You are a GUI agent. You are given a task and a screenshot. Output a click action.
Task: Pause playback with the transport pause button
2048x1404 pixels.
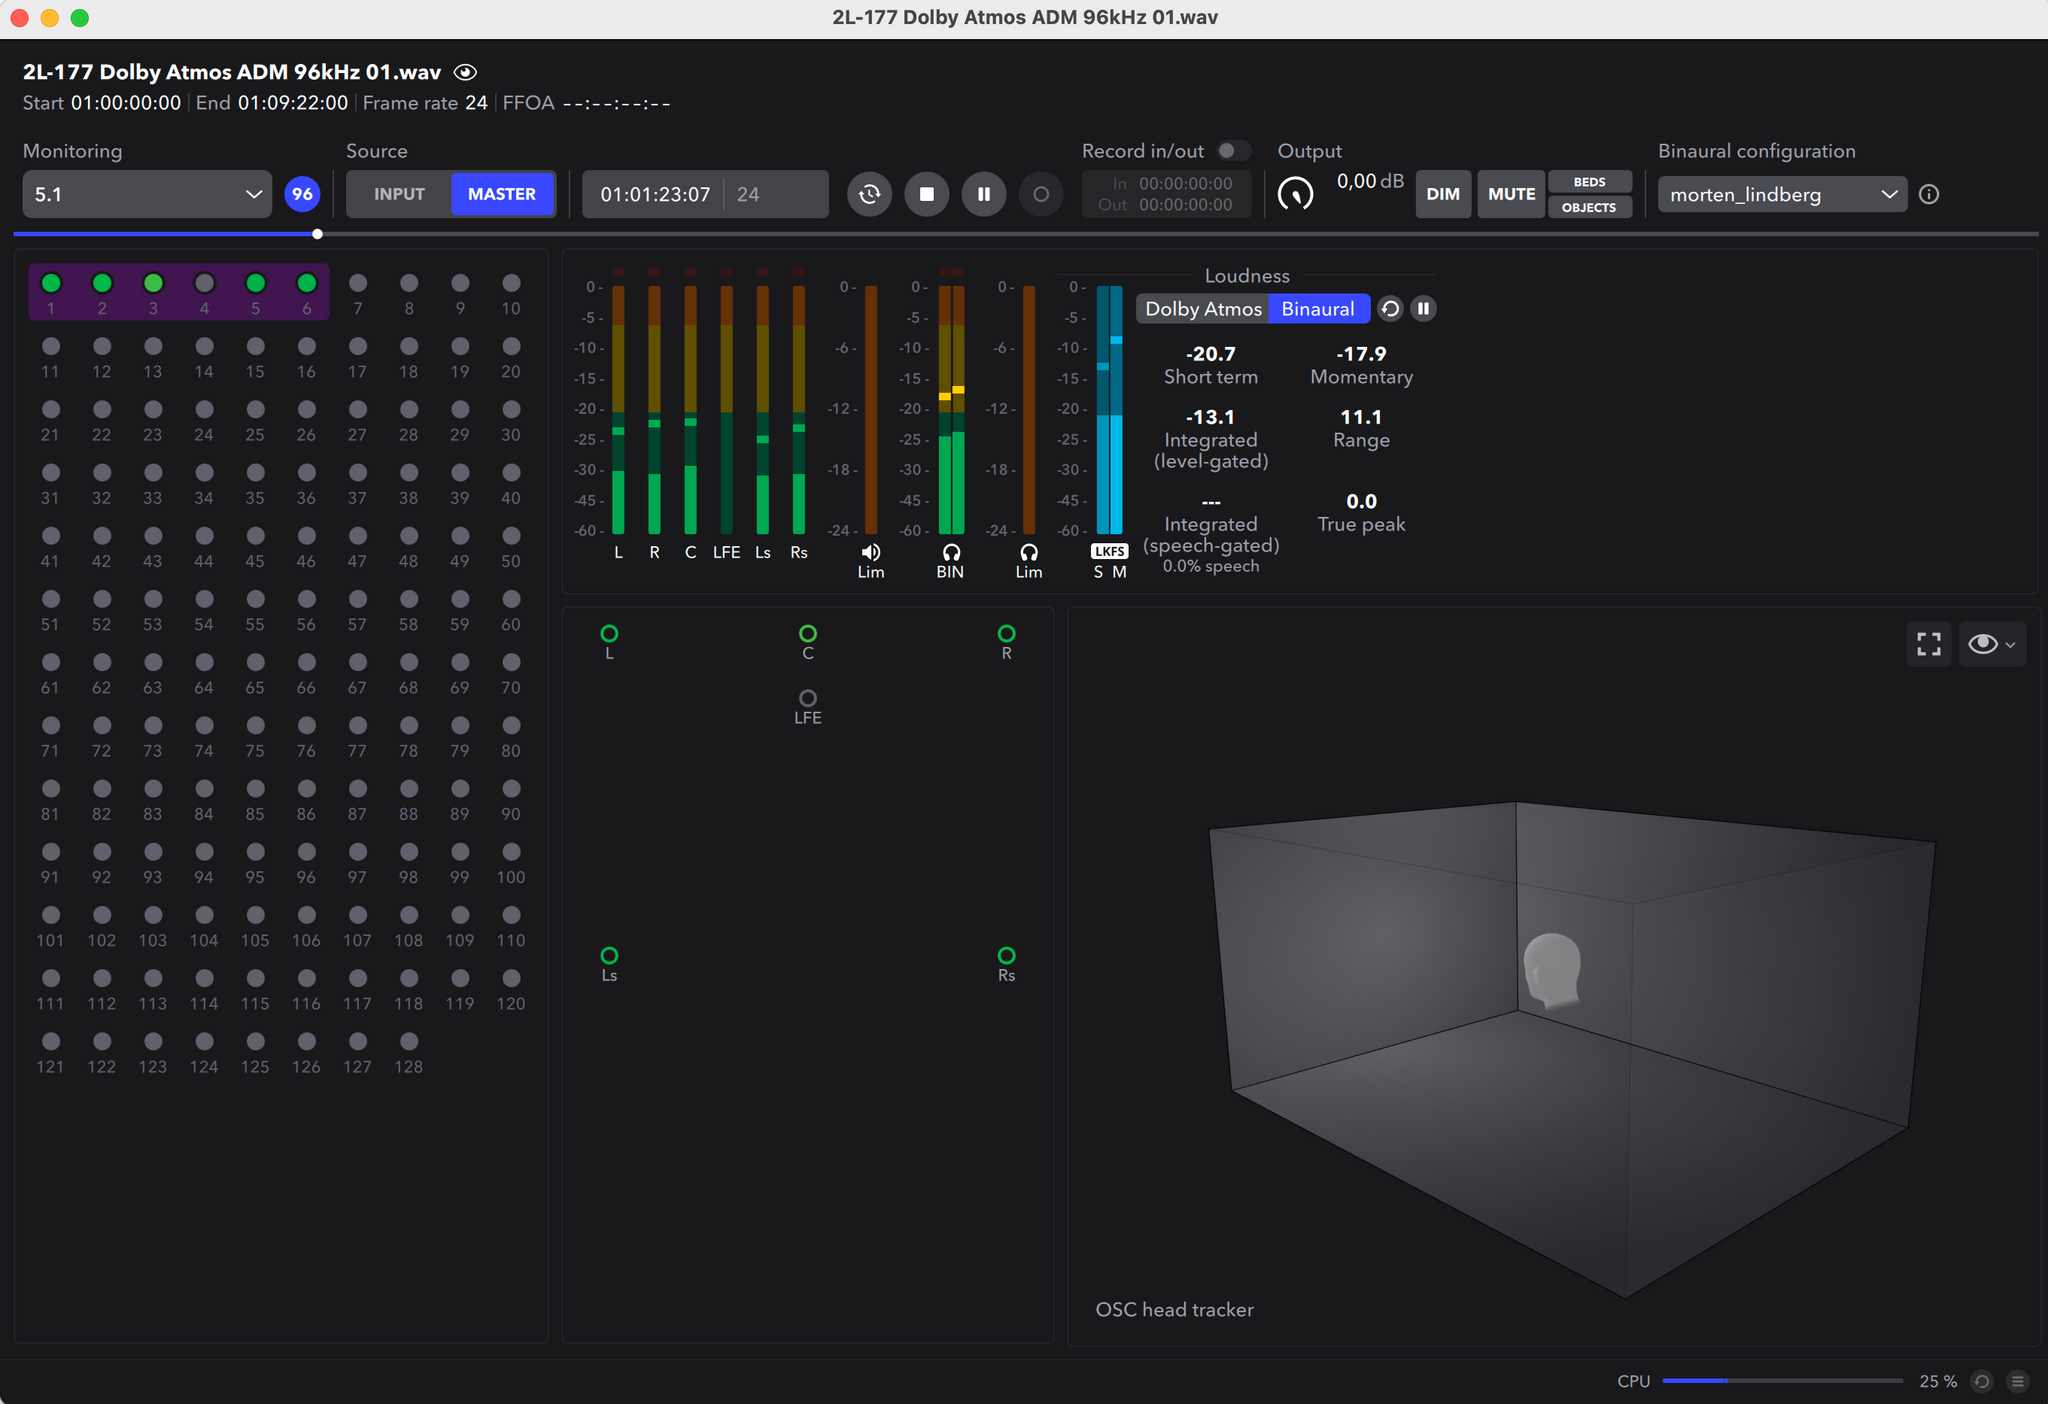[x=984, y=194]
